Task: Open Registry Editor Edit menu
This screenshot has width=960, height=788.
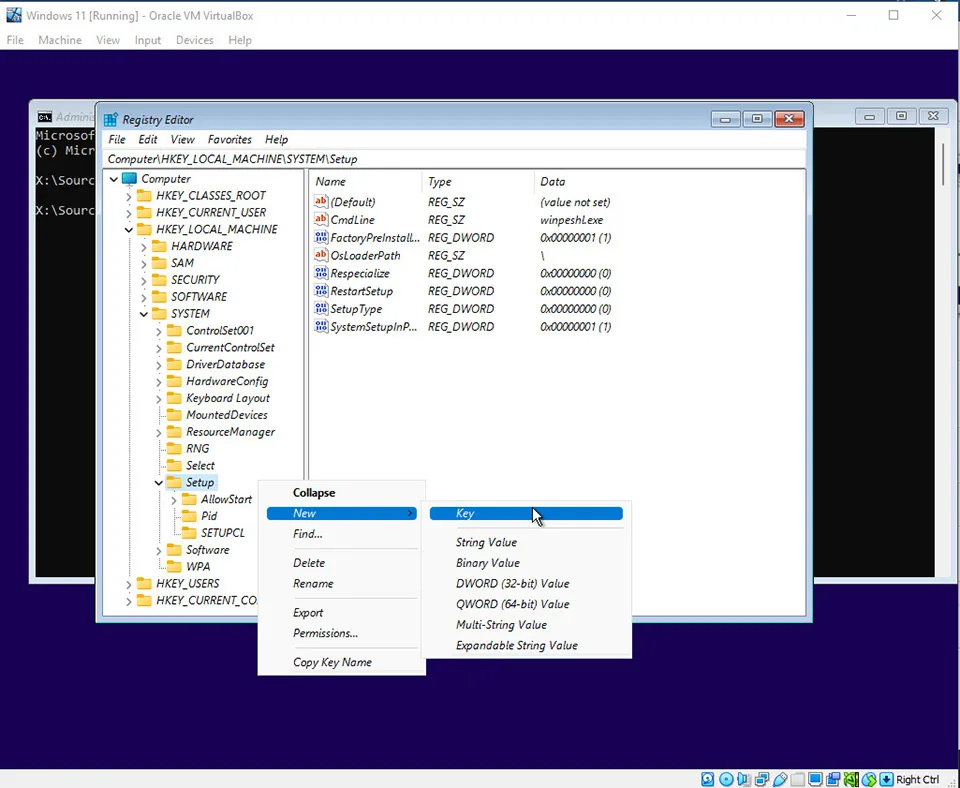Action: pos(148,140)
